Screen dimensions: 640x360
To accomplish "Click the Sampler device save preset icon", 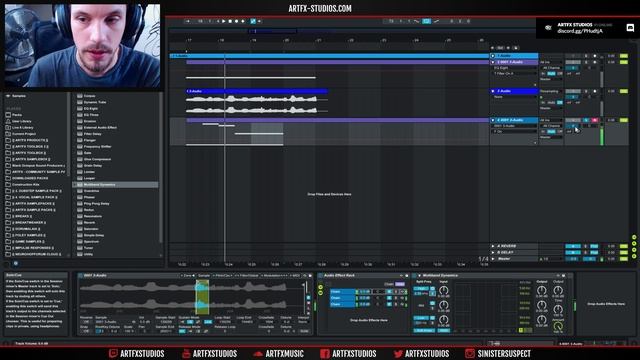I will point(310,276).
